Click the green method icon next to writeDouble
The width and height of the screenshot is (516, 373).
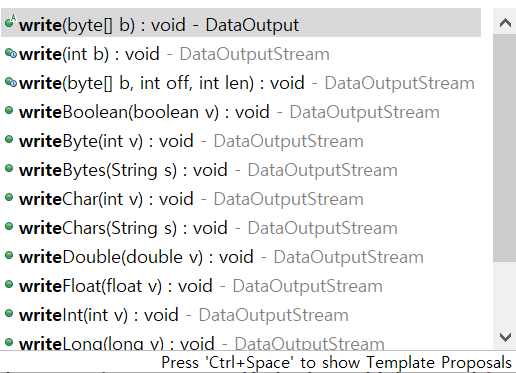9,255
